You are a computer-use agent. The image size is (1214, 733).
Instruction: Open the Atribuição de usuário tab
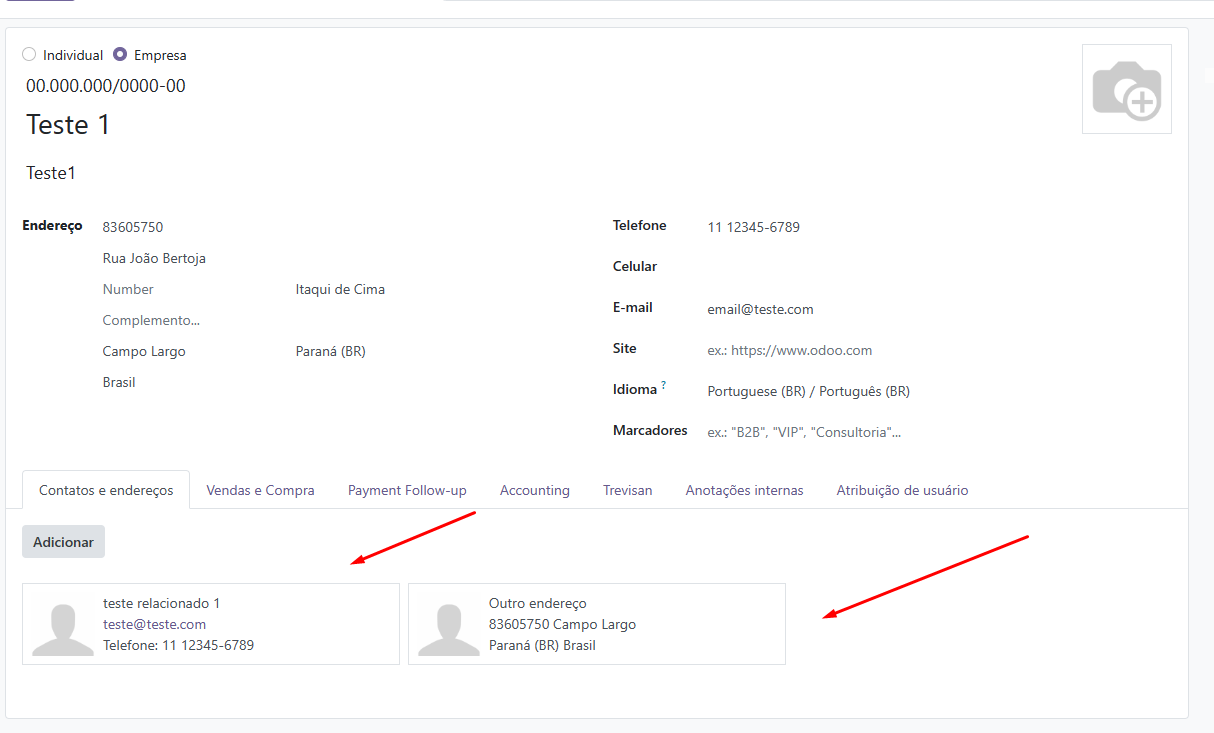point(902,490)
